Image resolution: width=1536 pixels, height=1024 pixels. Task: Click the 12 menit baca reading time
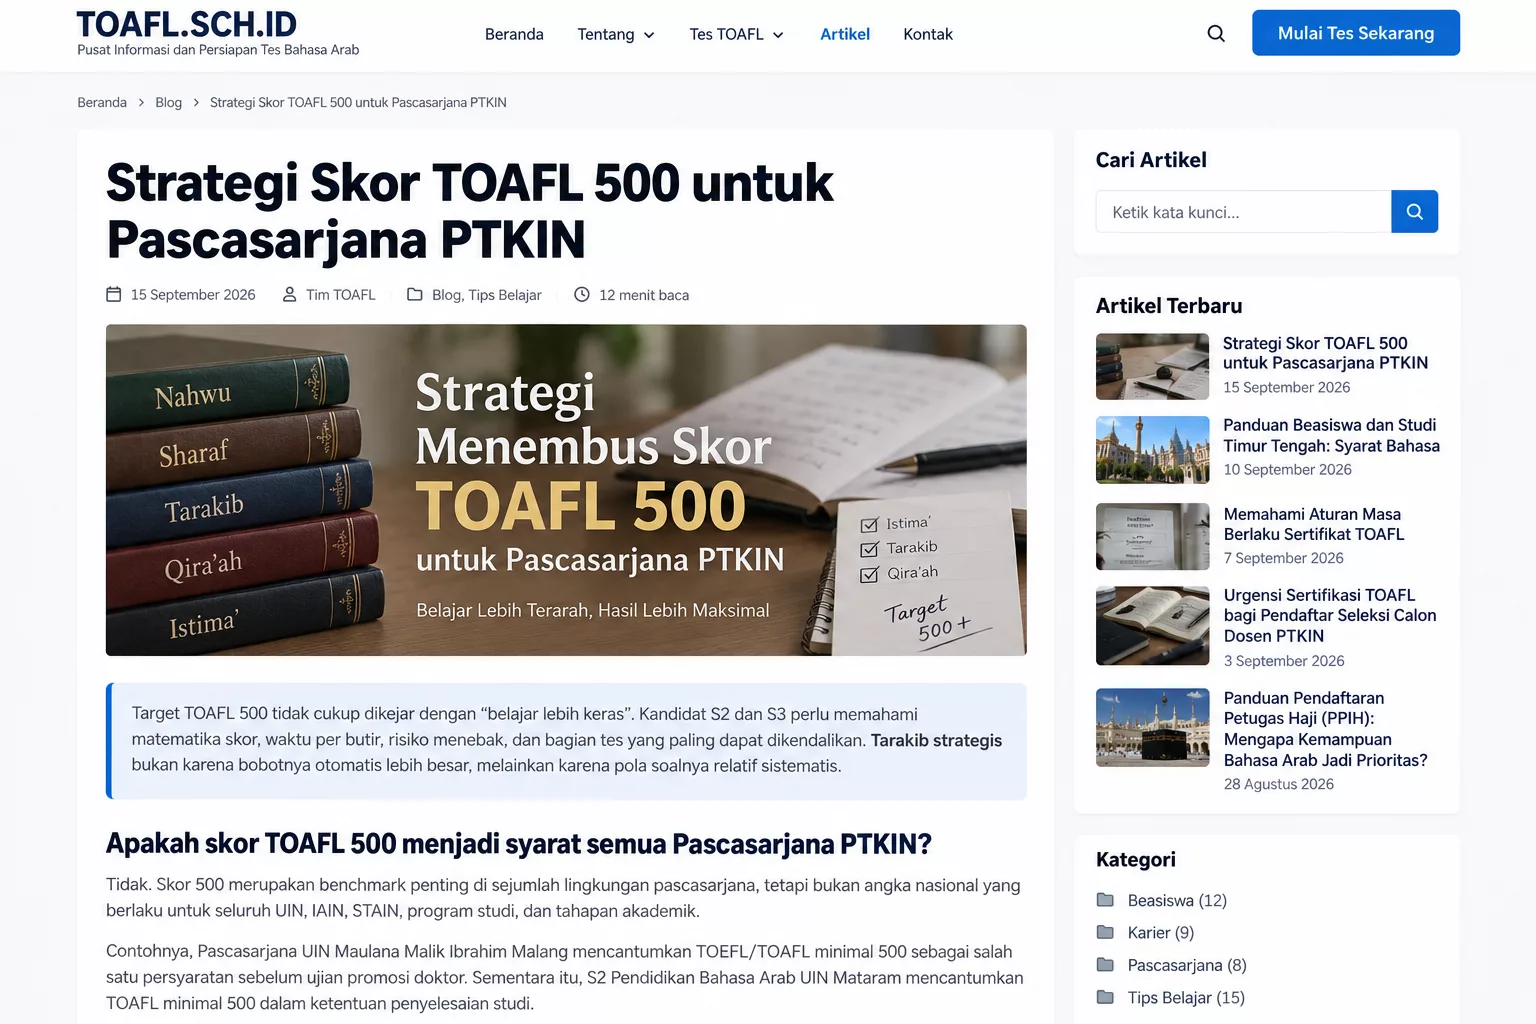click(x=644, y=295)
